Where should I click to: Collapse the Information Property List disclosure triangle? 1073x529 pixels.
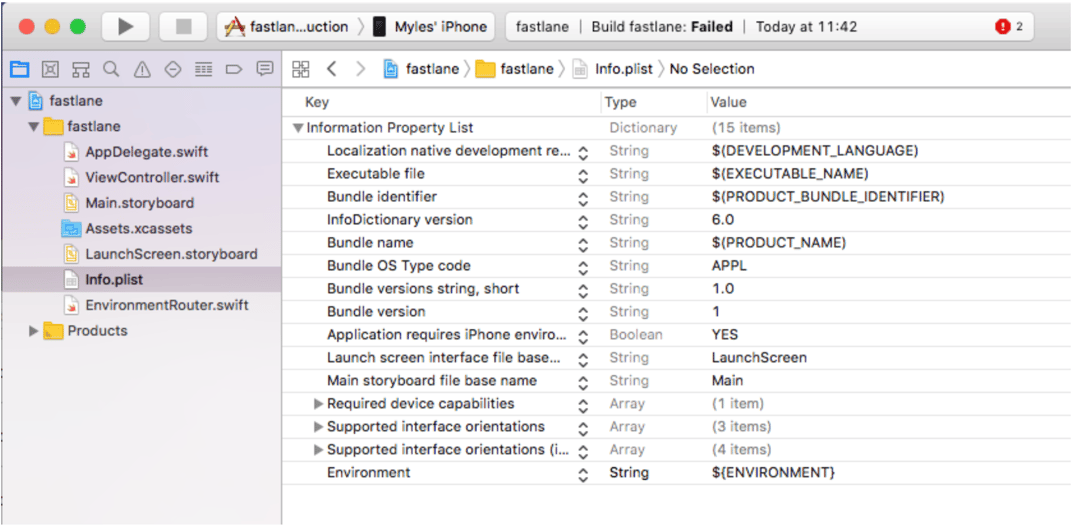click(298, 128)
